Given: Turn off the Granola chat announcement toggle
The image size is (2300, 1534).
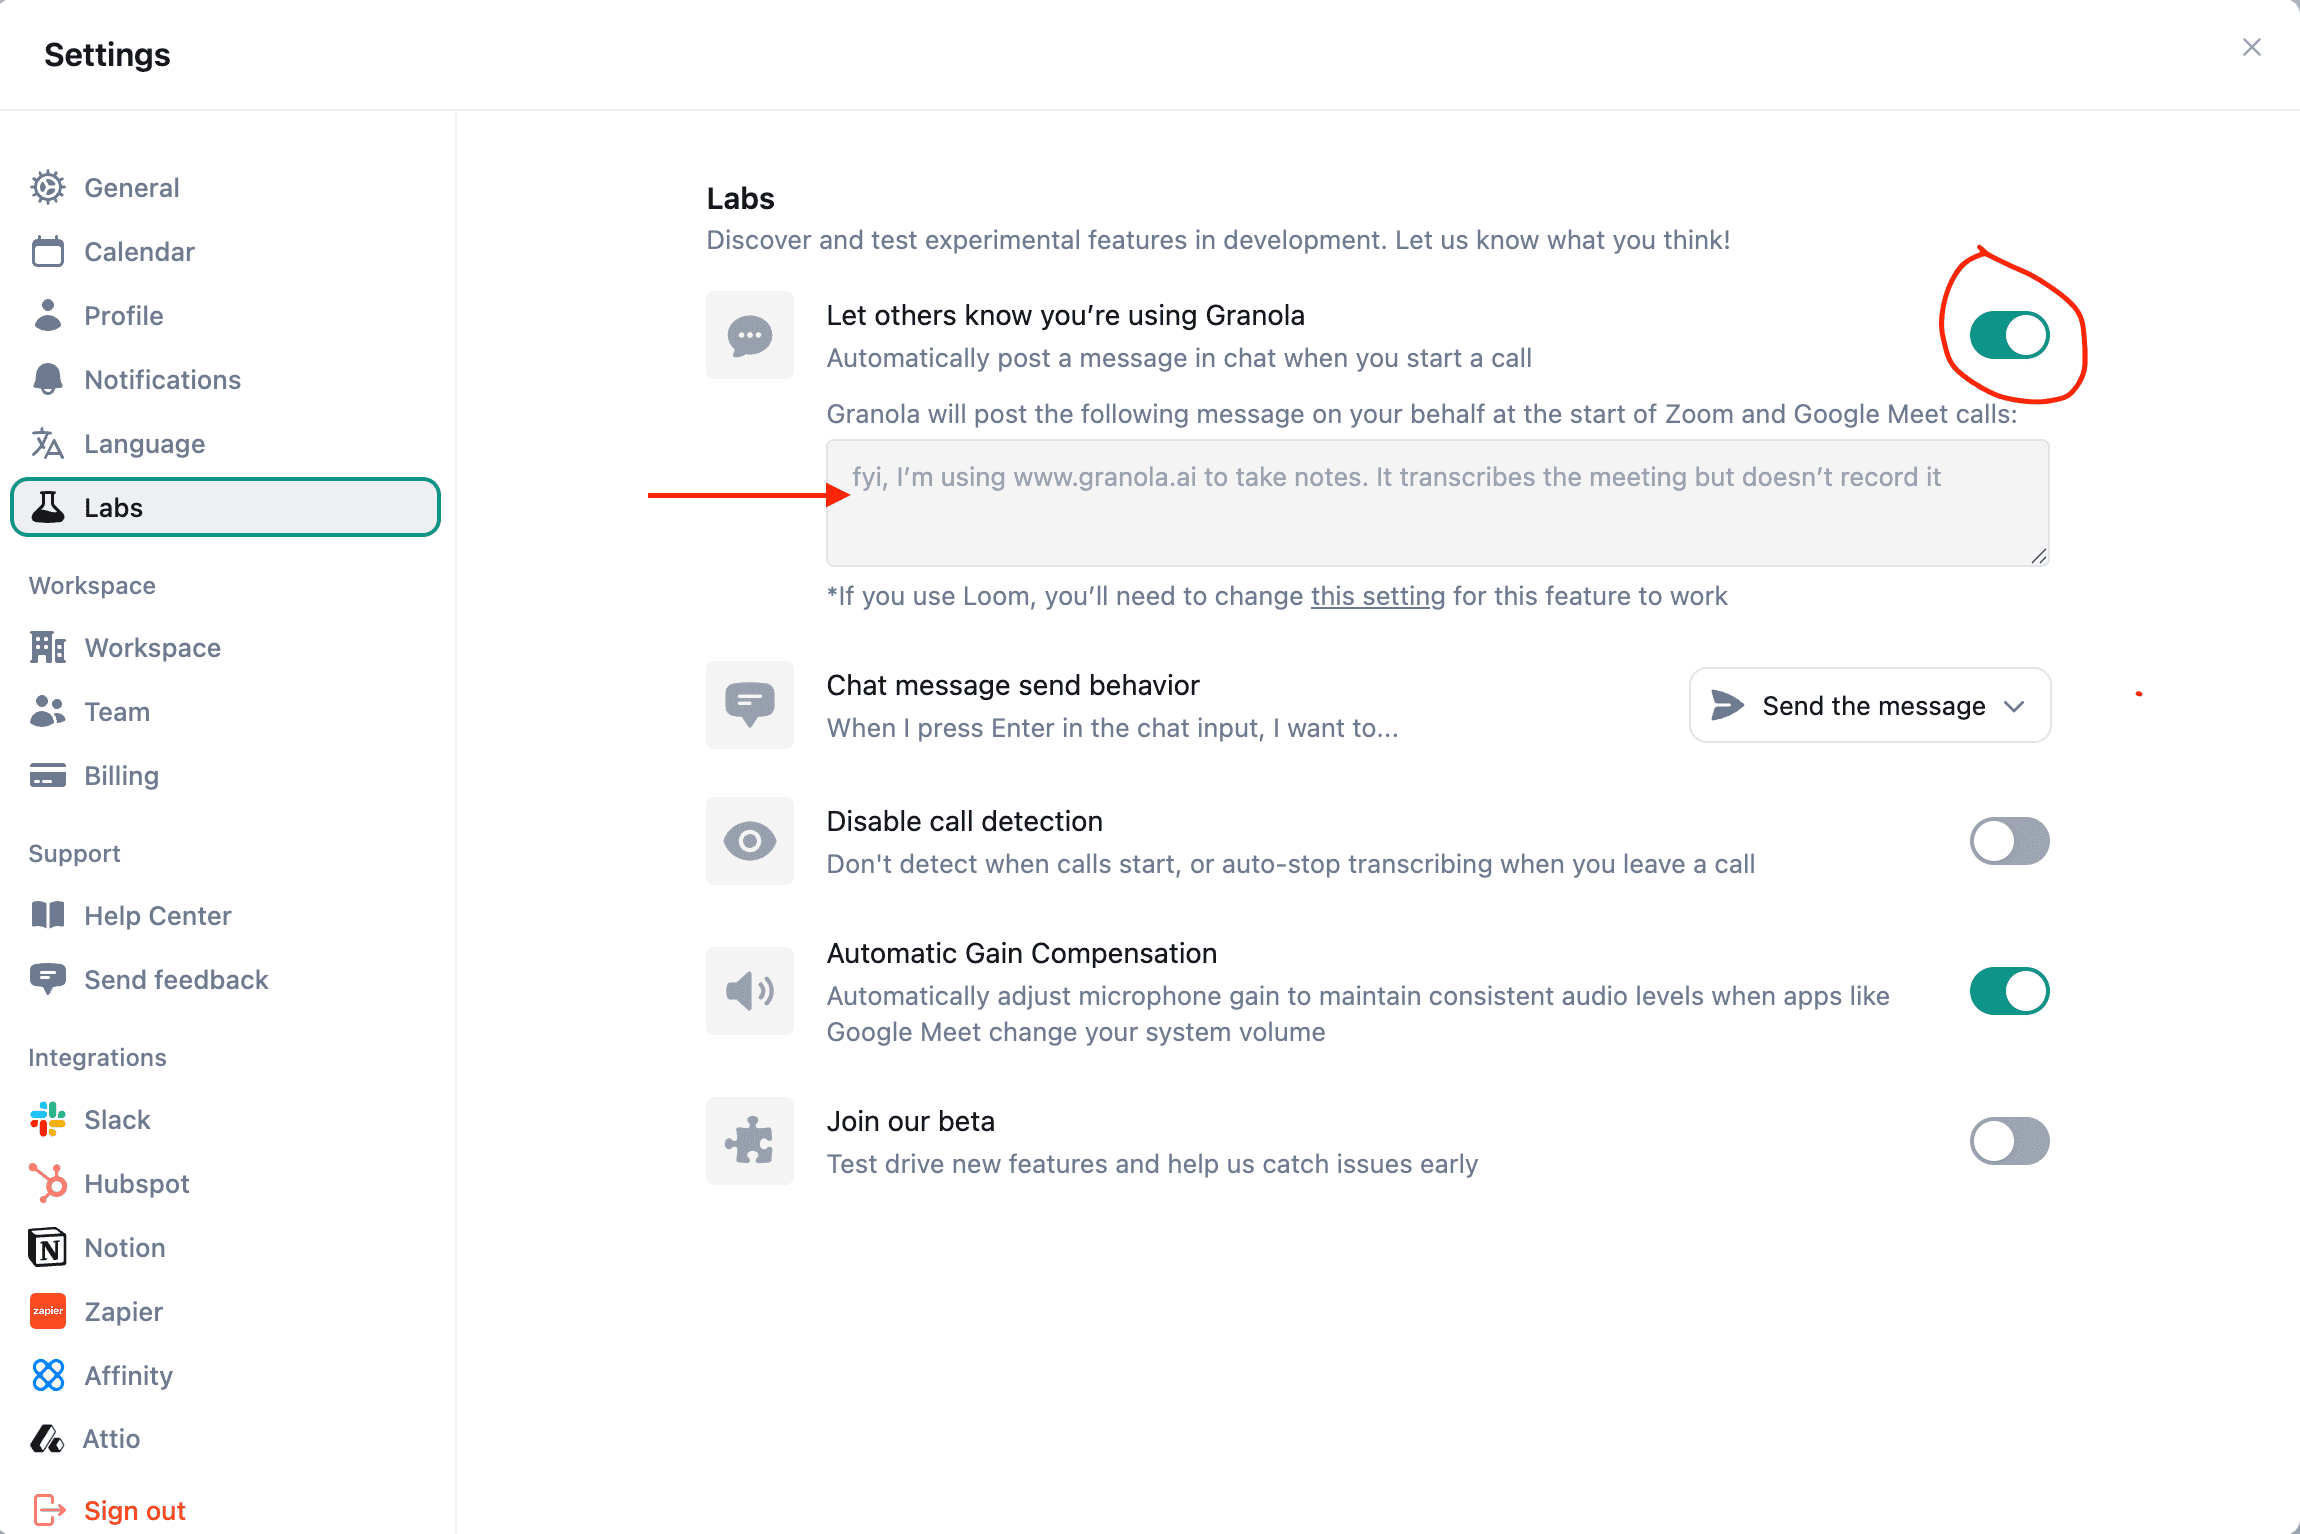Looking at the screenshot, I should click(x=2009, y=335).
